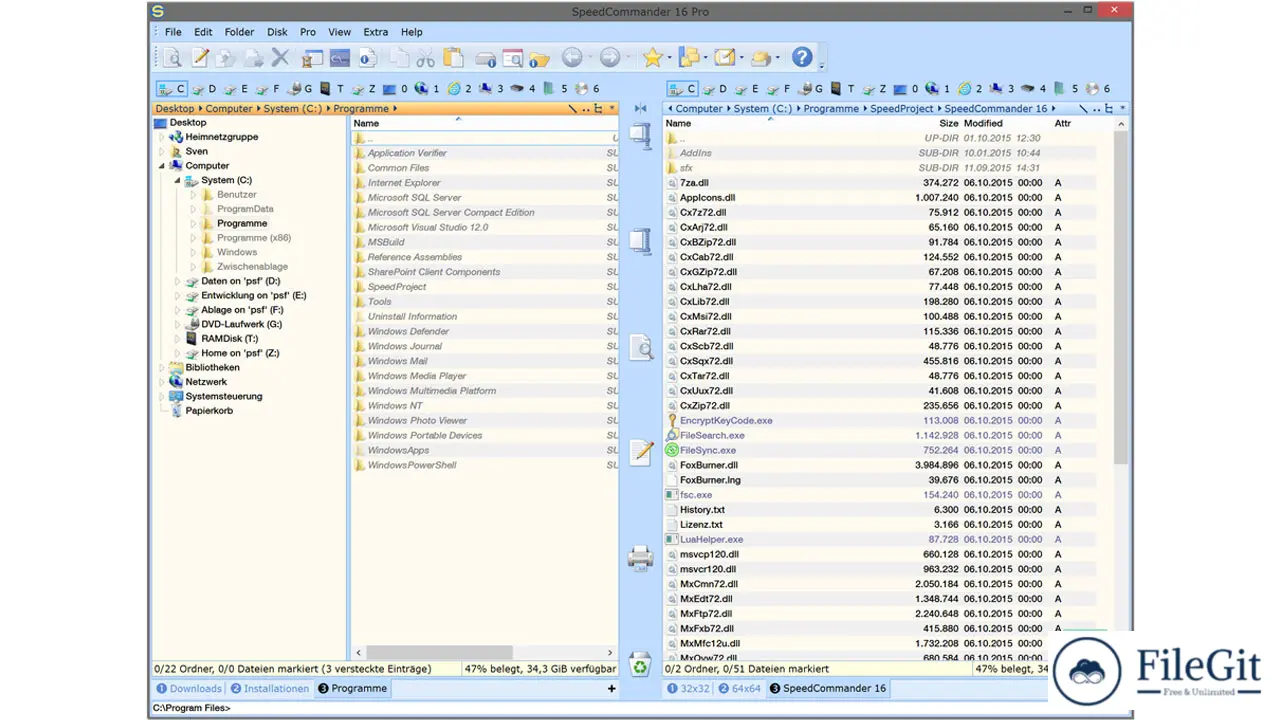Click the Forward navigation arrow
Image resolution: width=1280 pixels, height=720 pixels.
610,58
